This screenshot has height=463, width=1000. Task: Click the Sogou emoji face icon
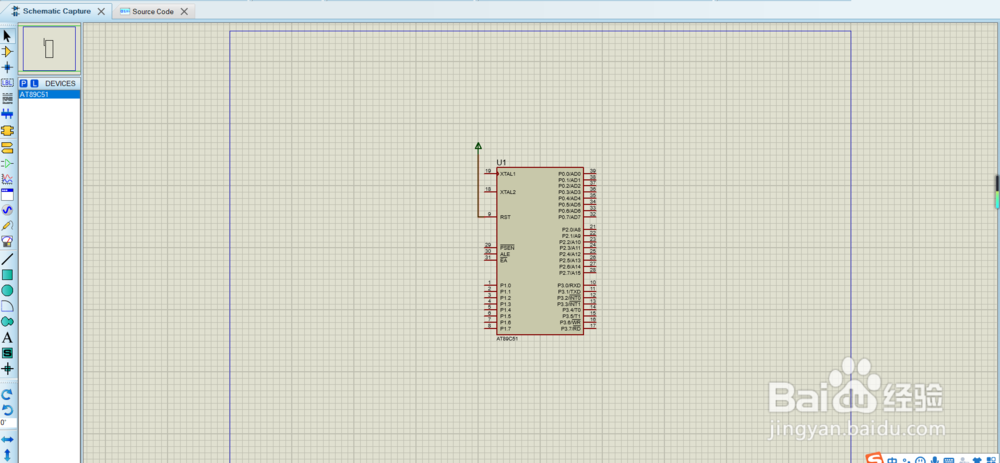click(920, 459)
